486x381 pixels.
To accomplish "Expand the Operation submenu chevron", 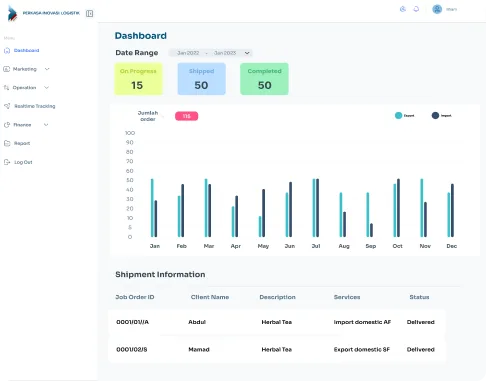I will (47, 88).
